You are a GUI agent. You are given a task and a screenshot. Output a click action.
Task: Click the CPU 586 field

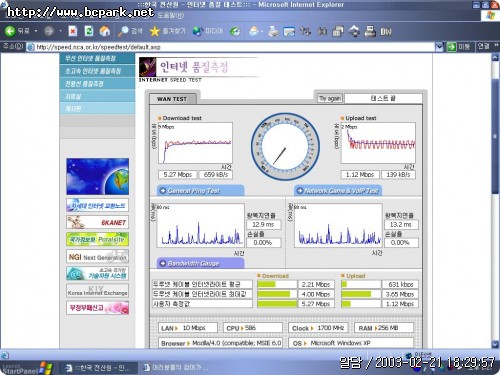[253, 328]
